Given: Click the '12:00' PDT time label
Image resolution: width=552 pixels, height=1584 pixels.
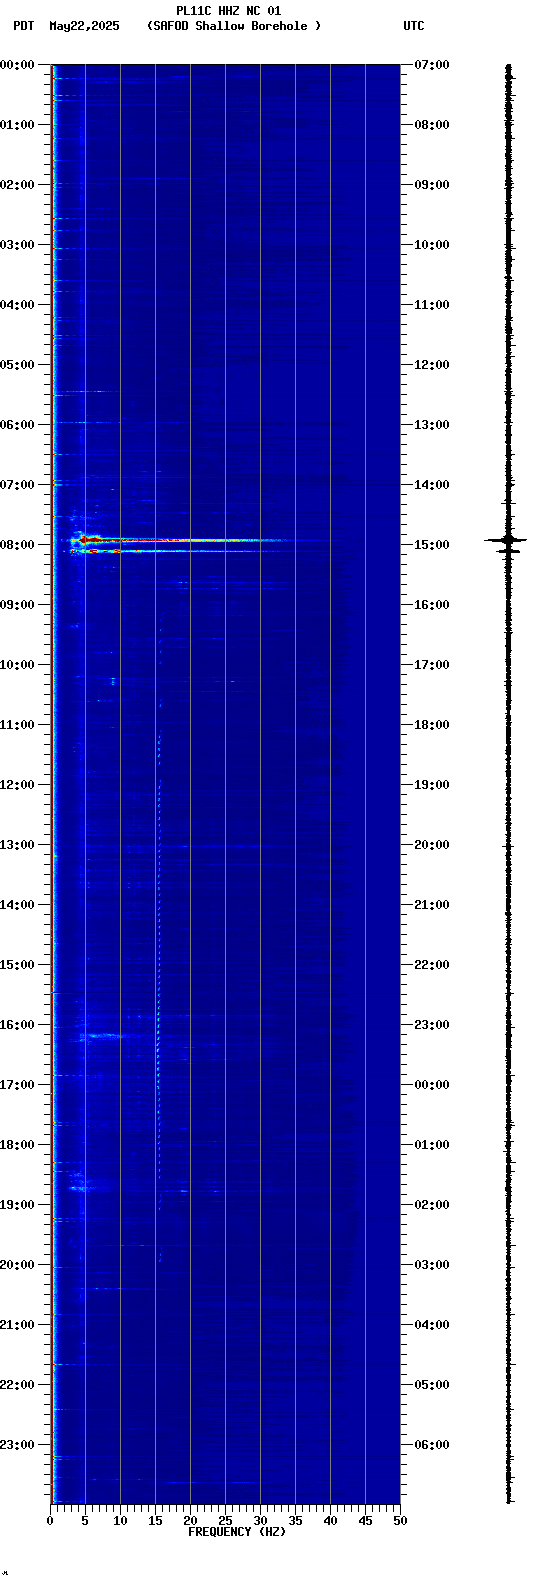Looking at the screenshot, I should [x=17, y=785].
